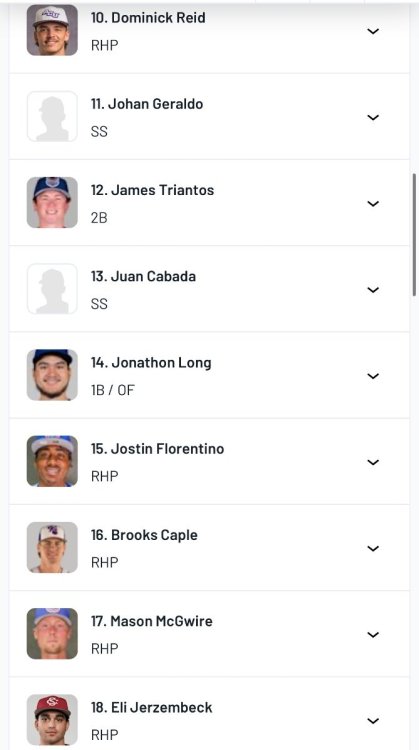Expand Jonathon Long's chevron arrow
419x750 pixels.
(x=373, y=376)
